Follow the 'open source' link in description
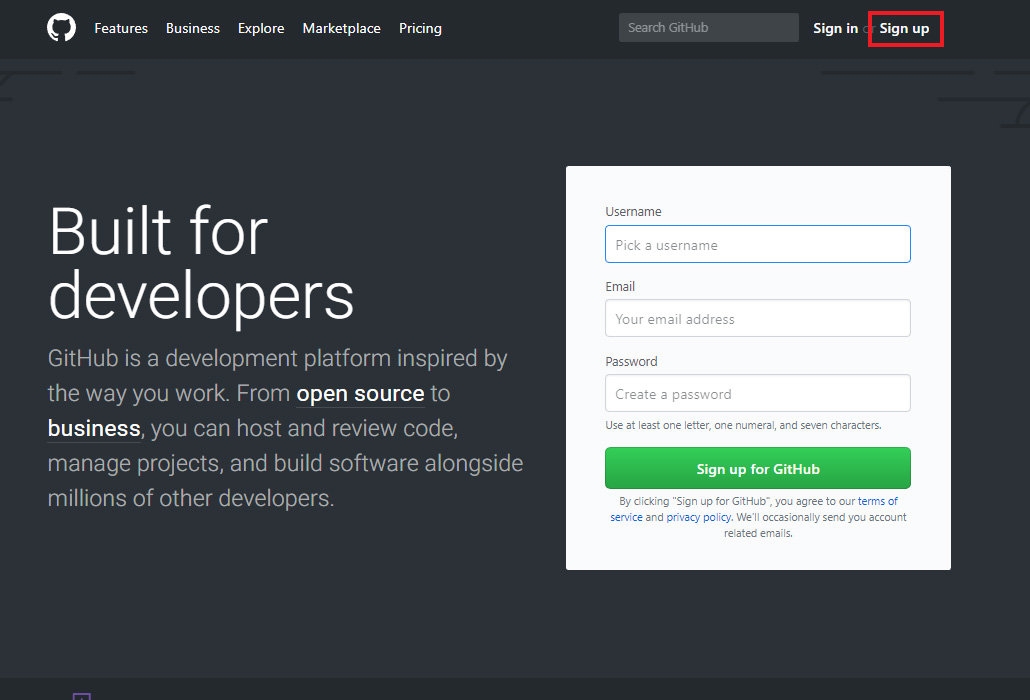Image resolution: width=1030 pixels, height=700 pixels. [x=360, y=394]
